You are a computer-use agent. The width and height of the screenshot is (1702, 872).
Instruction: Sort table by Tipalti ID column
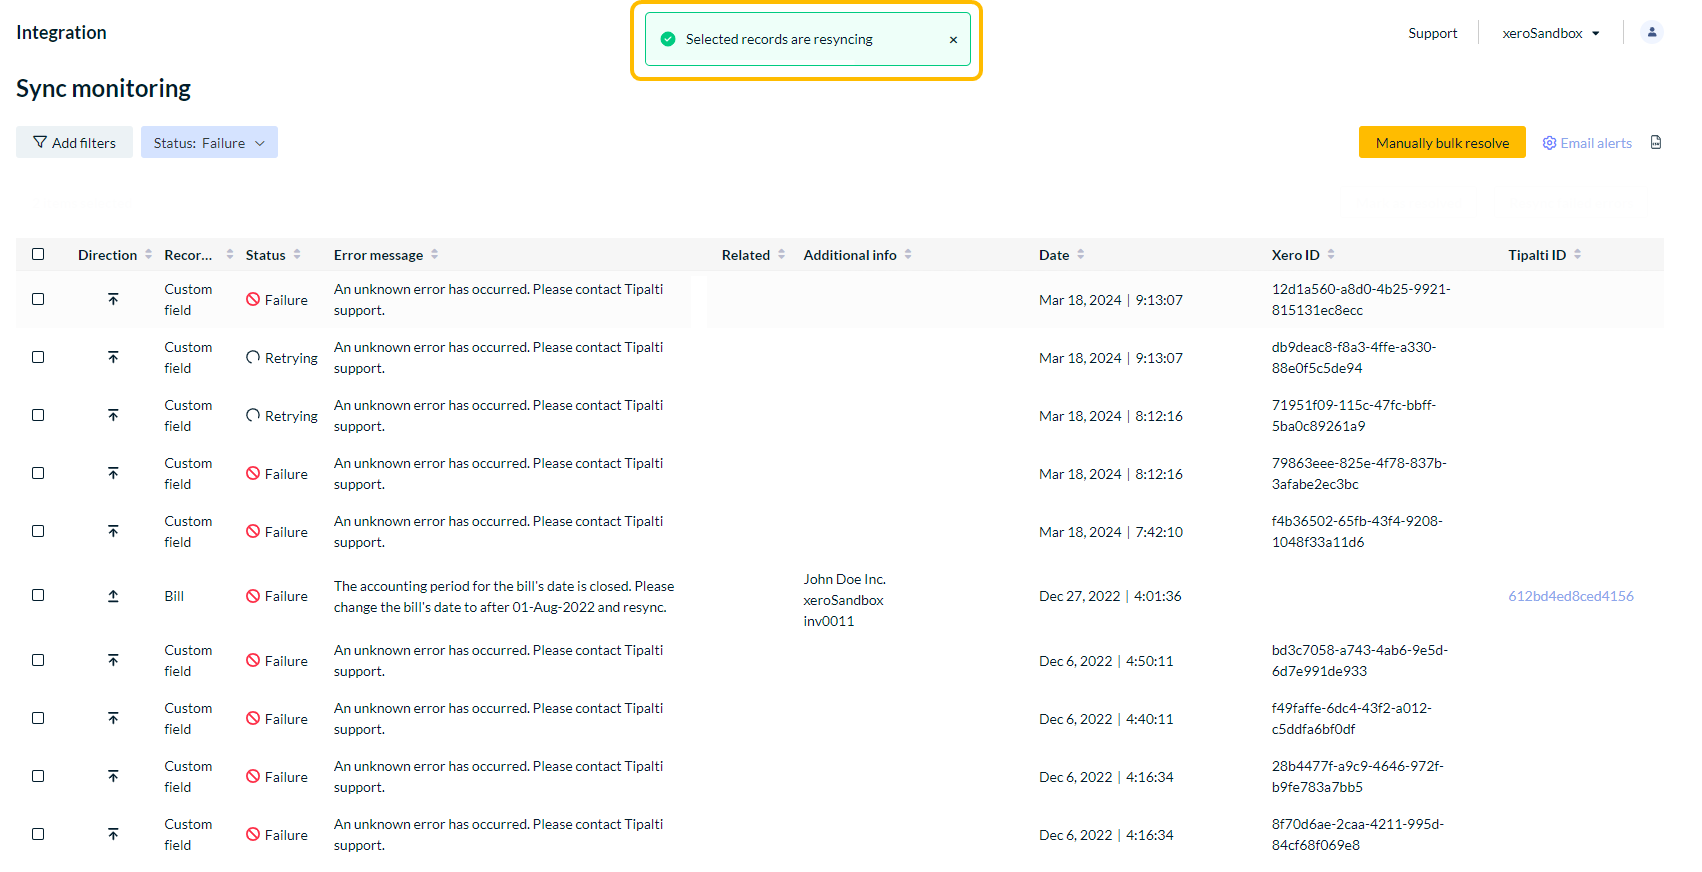pyautogui.click(x=1577, y=255)
